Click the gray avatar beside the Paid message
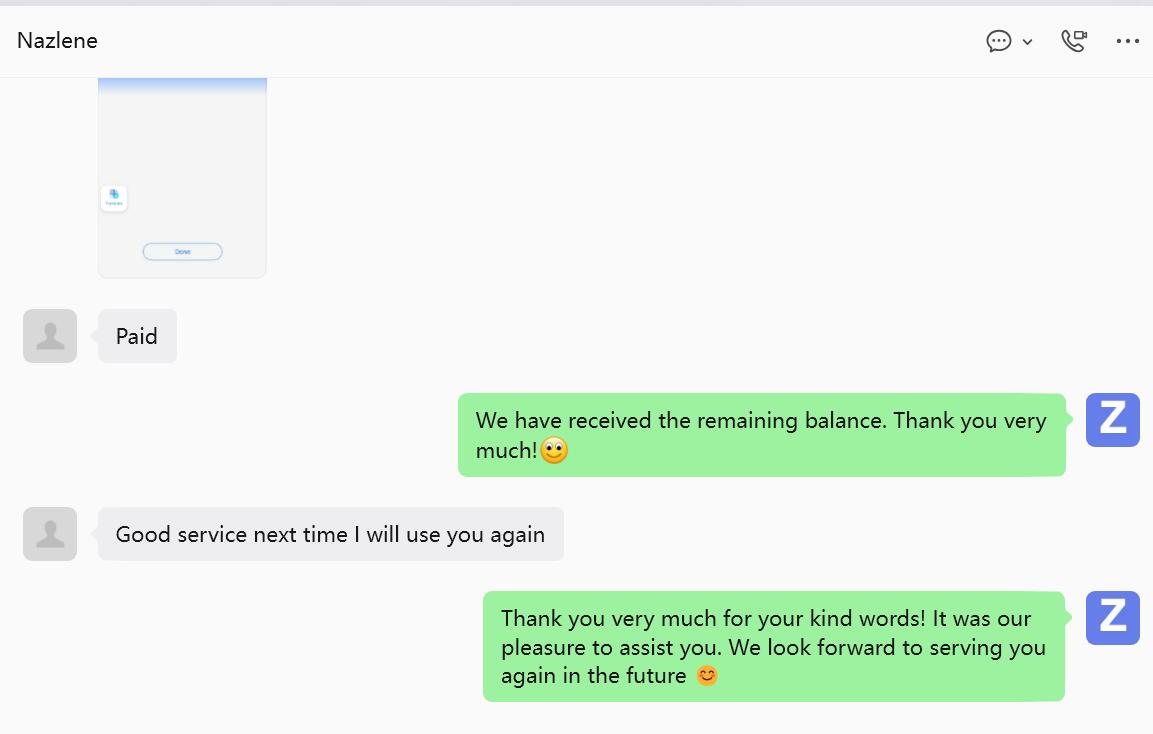Image resolution: width=1153 pixels, height=734 pixels. coord(50,336)
